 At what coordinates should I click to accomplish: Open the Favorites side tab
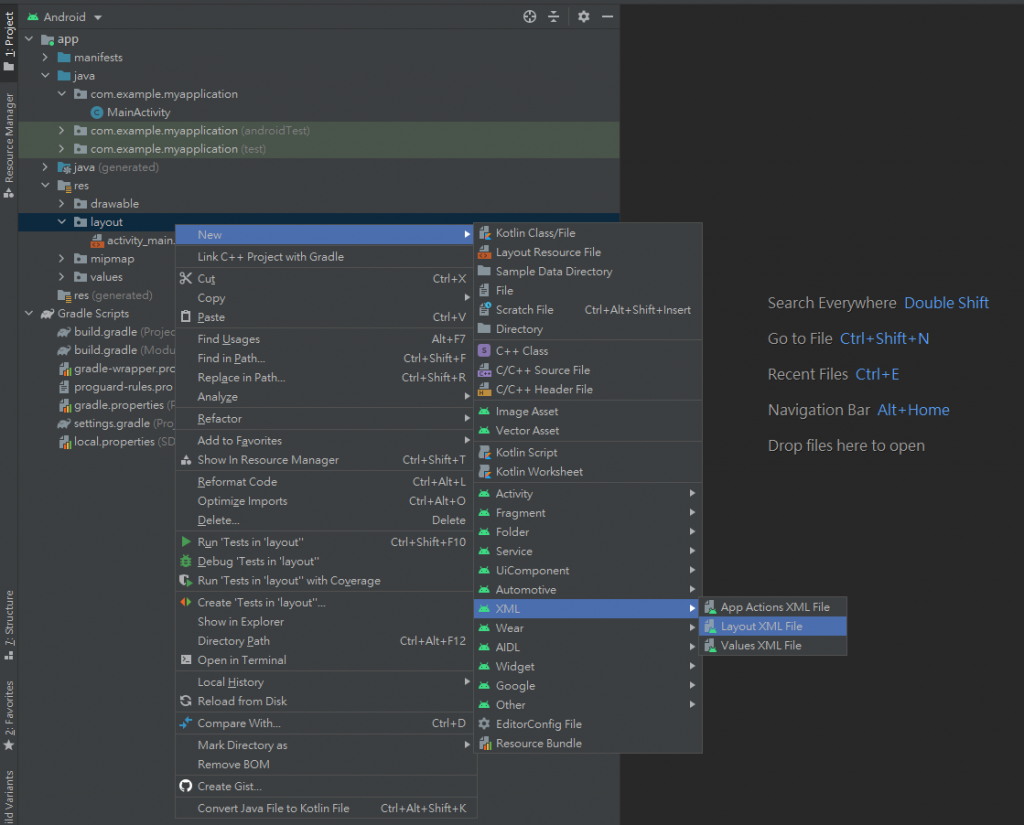tap(9, 715)
